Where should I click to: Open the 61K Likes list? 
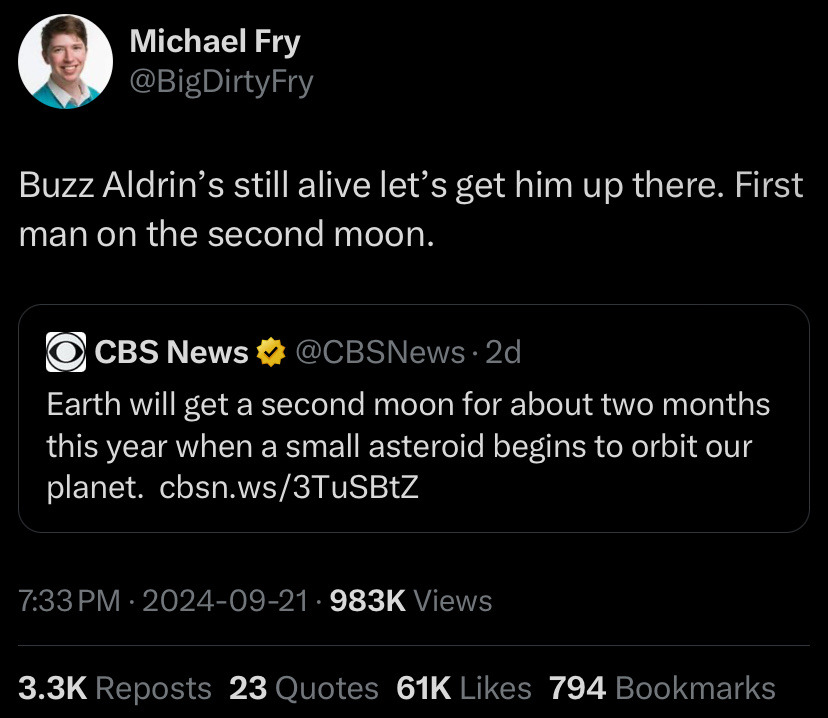(x=464, y=688)
